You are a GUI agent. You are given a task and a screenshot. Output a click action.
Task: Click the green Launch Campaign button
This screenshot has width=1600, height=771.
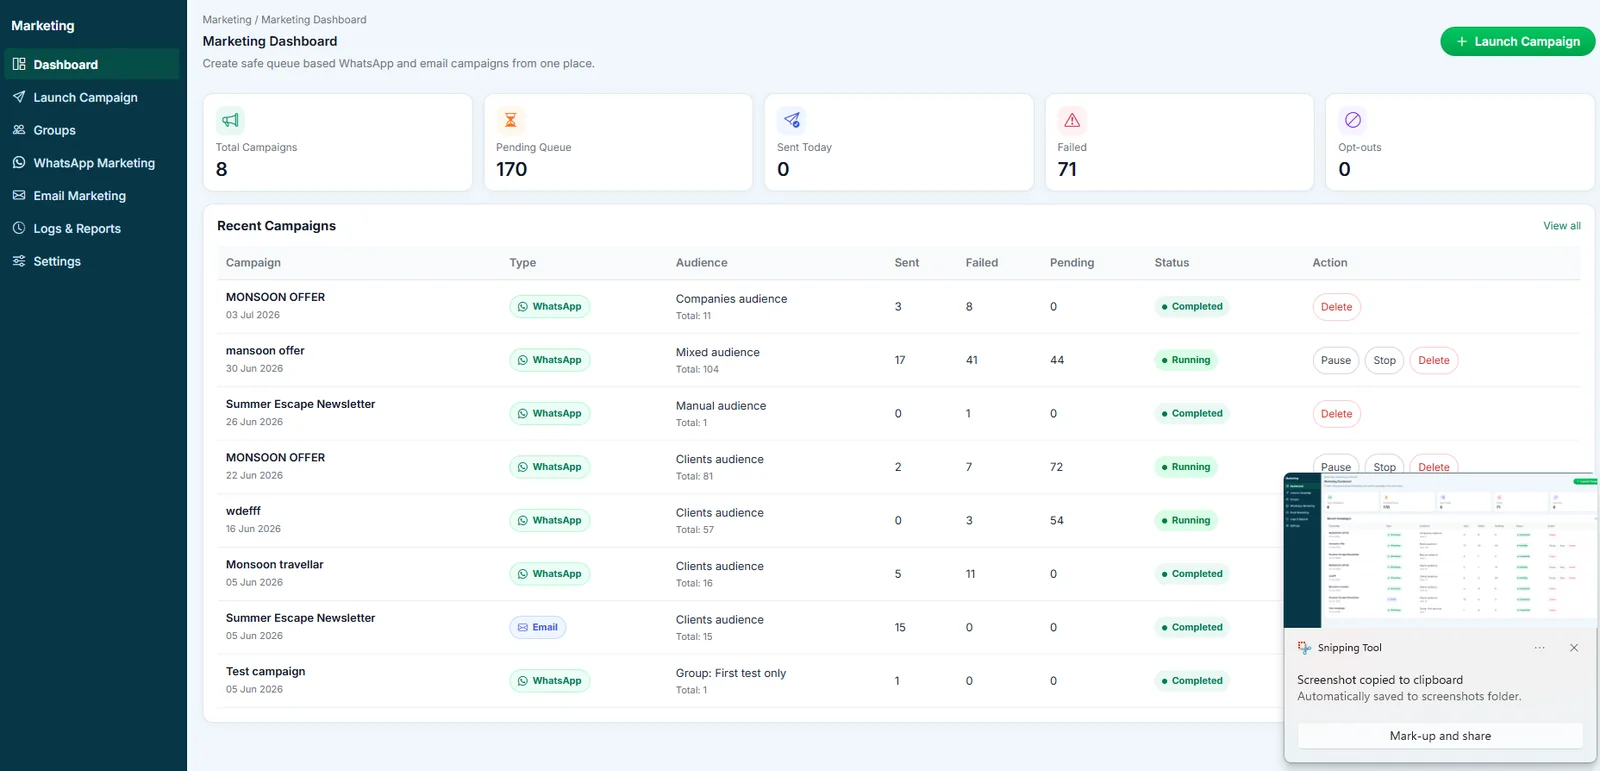1518,41
